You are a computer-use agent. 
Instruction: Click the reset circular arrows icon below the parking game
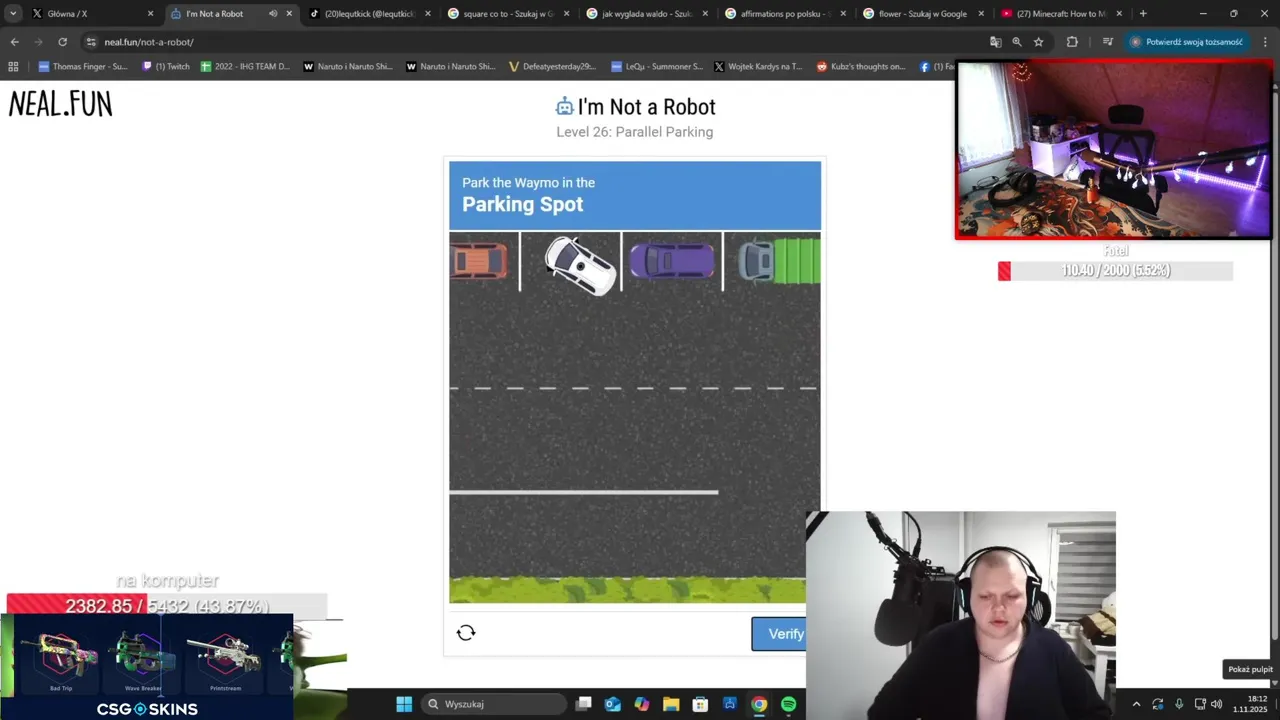[466, 633]
